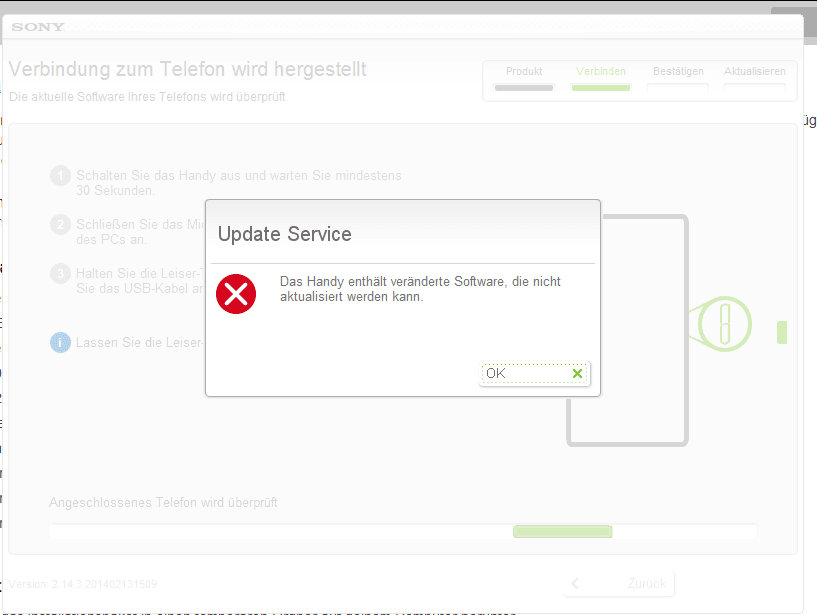Click the step 1 number circle icon
The width and height of the screenshot is (817, 615).
60,176
